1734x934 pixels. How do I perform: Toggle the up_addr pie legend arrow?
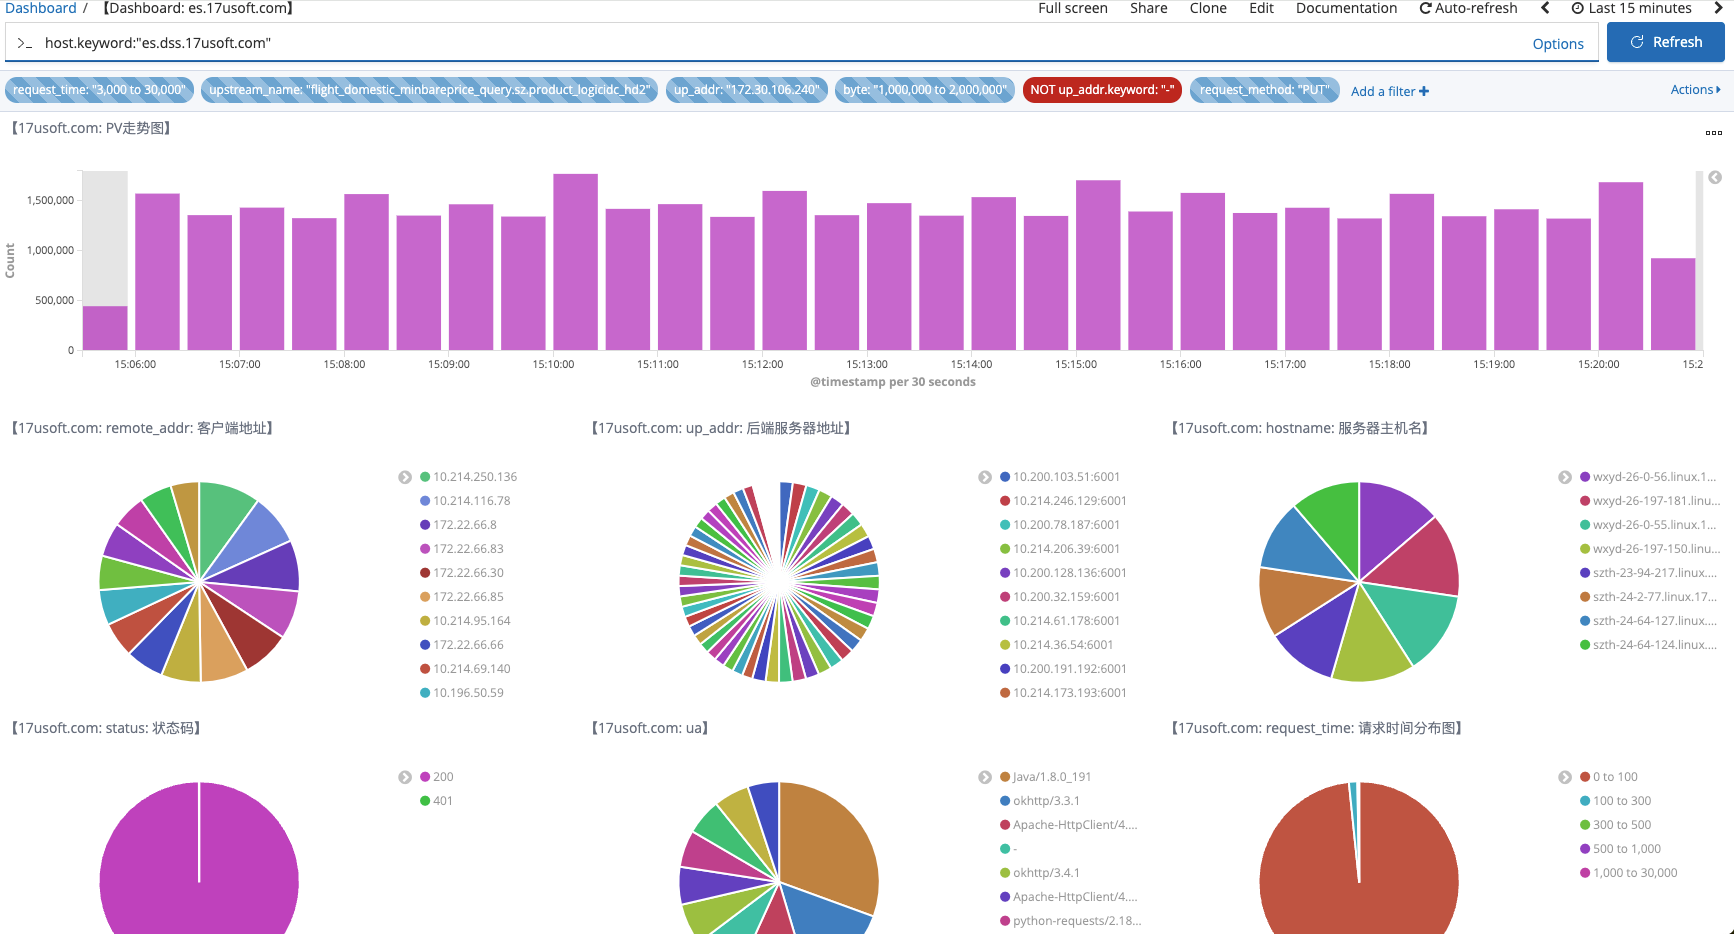[x=985, y=478]
